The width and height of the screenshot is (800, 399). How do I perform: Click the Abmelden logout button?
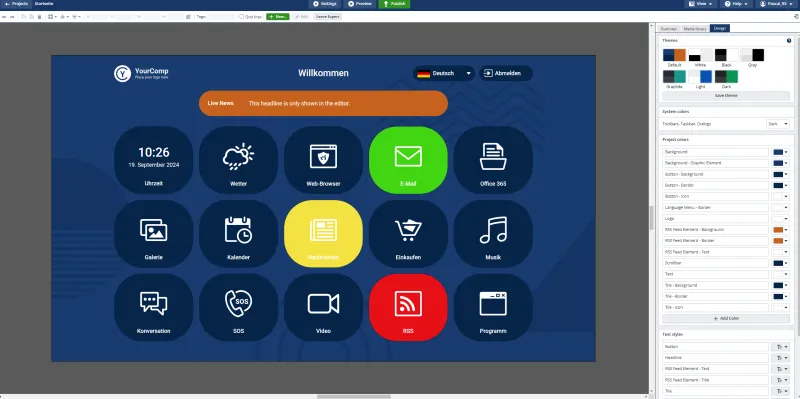tap(506, 73)
